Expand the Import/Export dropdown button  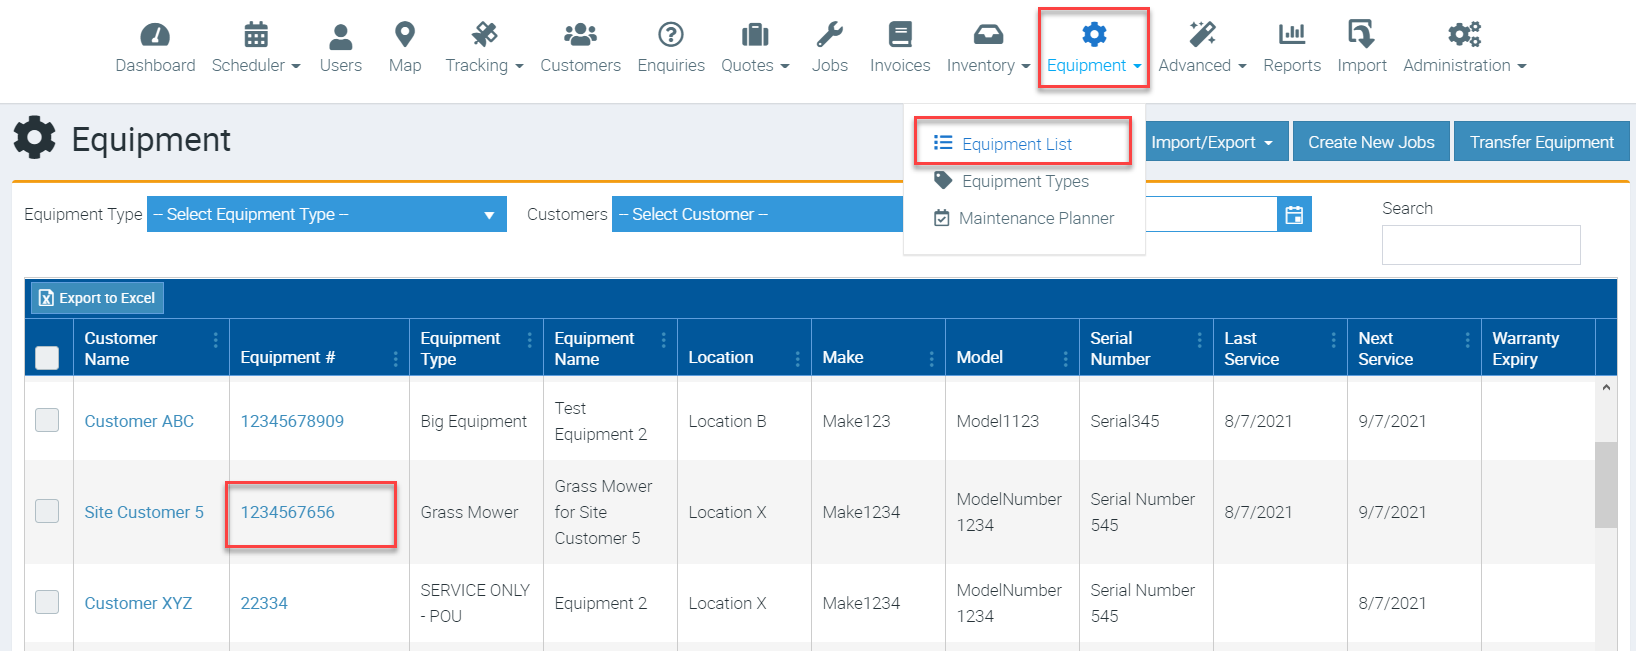tap(1211, 142)
